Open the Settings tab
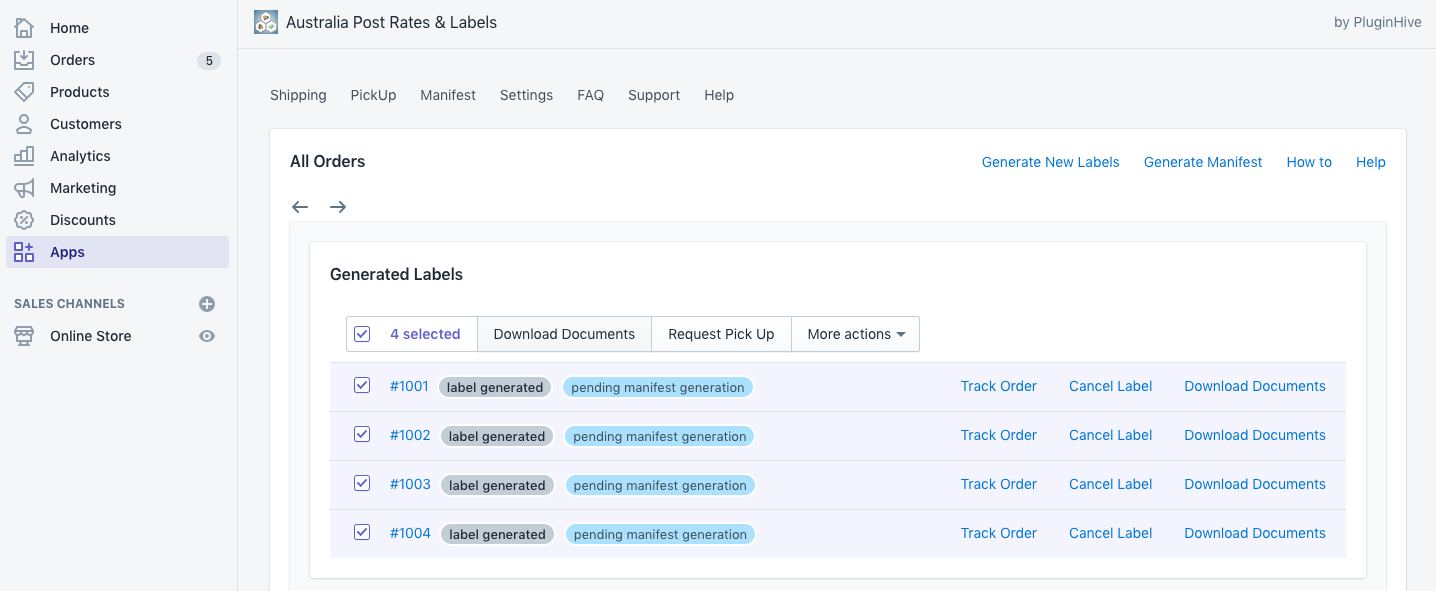Viewport: 1436px width, 591px height. (526, 95)
